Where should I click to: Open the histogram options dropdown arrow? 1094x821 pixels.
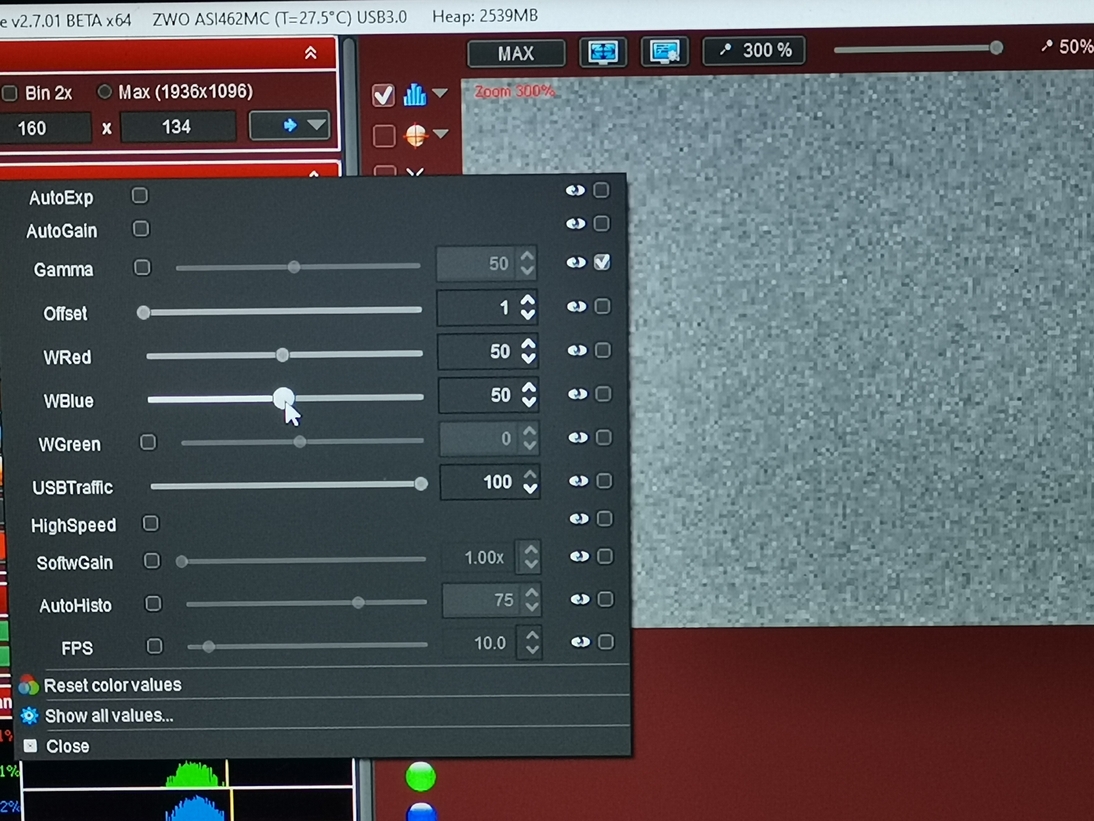pos(440,95)
